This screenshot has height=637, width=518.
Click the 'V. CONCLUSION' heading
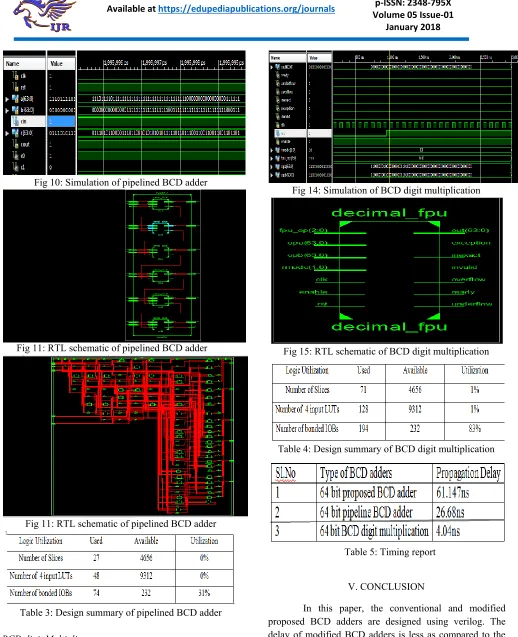coord(386,587)
